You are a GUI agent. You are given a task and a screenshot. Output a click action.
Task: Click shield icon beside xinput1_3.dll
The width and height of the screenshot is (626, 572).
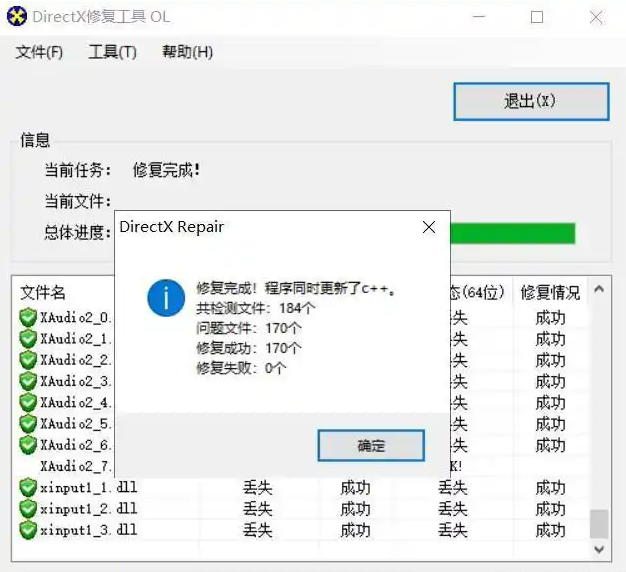(x=28, y=530)
